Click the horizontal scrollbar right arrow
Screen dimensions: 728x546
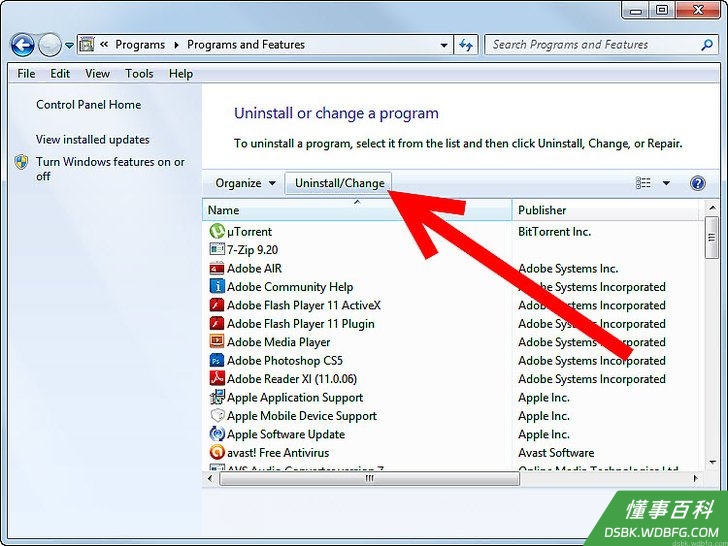[696, 478]
